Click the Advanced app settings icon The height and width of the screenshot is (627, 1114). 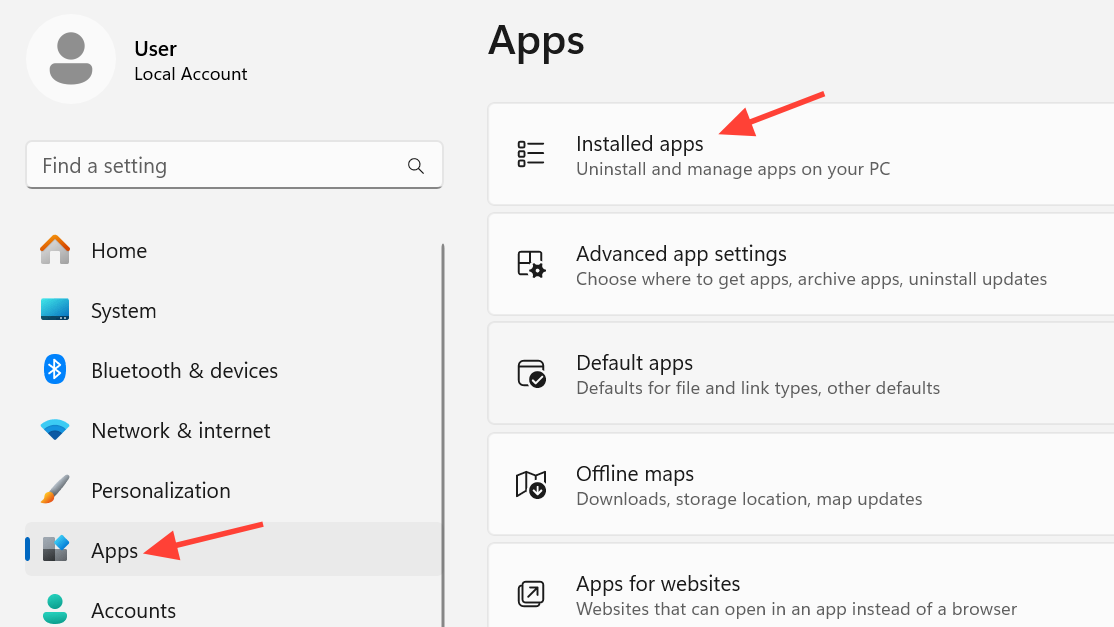pos(531,264)
